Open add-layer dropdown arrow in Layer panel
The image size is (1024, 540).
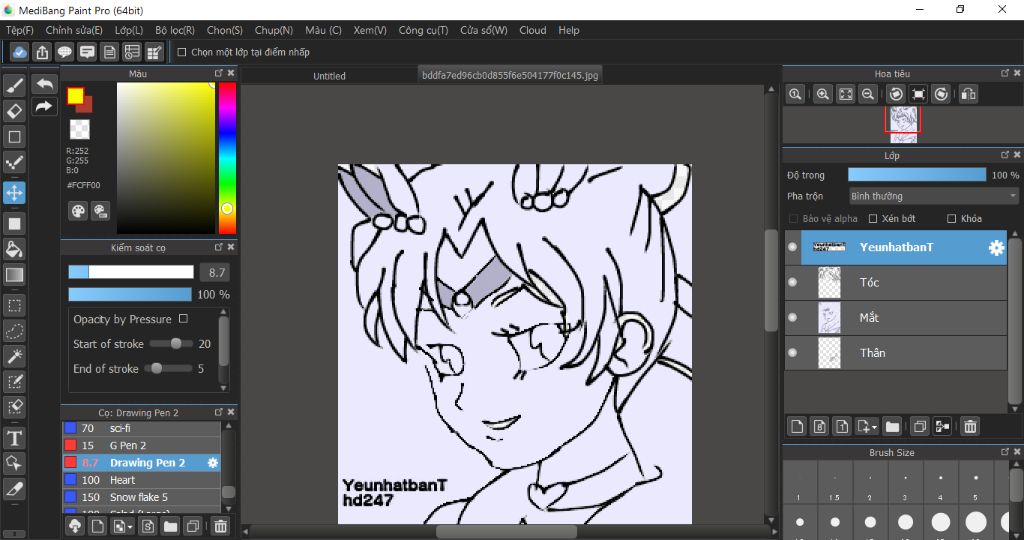click(874, 427)
